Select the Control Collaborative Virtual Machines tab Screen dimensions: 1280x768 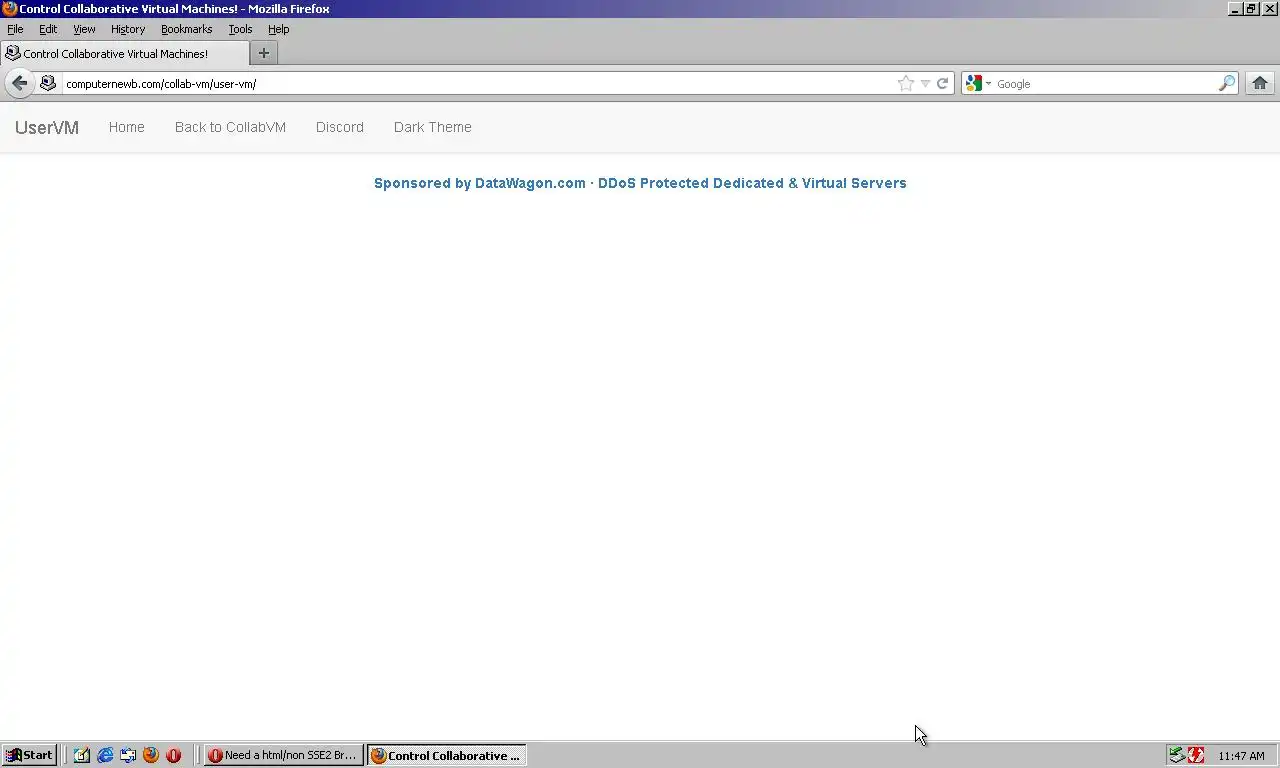click(125, 53)
